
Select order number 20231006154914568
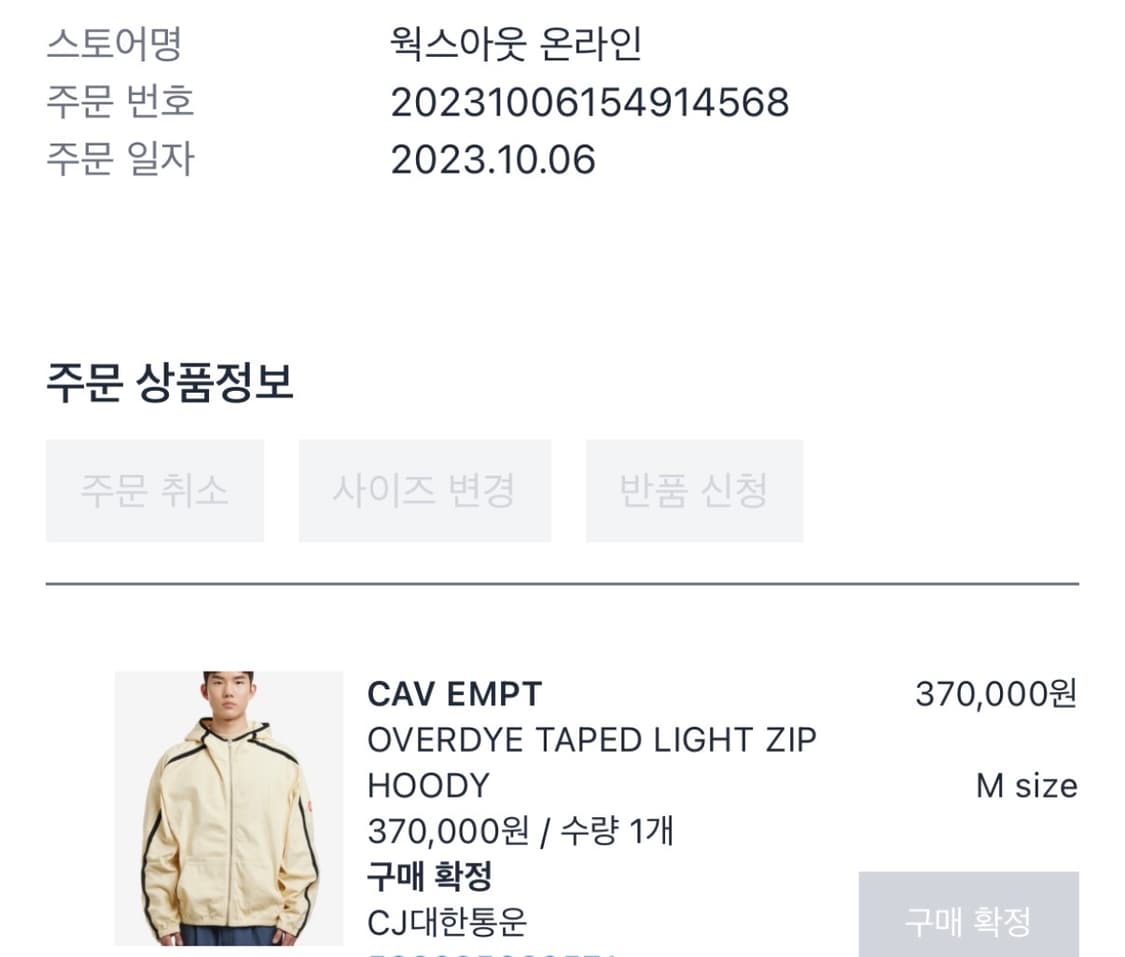pyautogui.click(x=589, y=102)
